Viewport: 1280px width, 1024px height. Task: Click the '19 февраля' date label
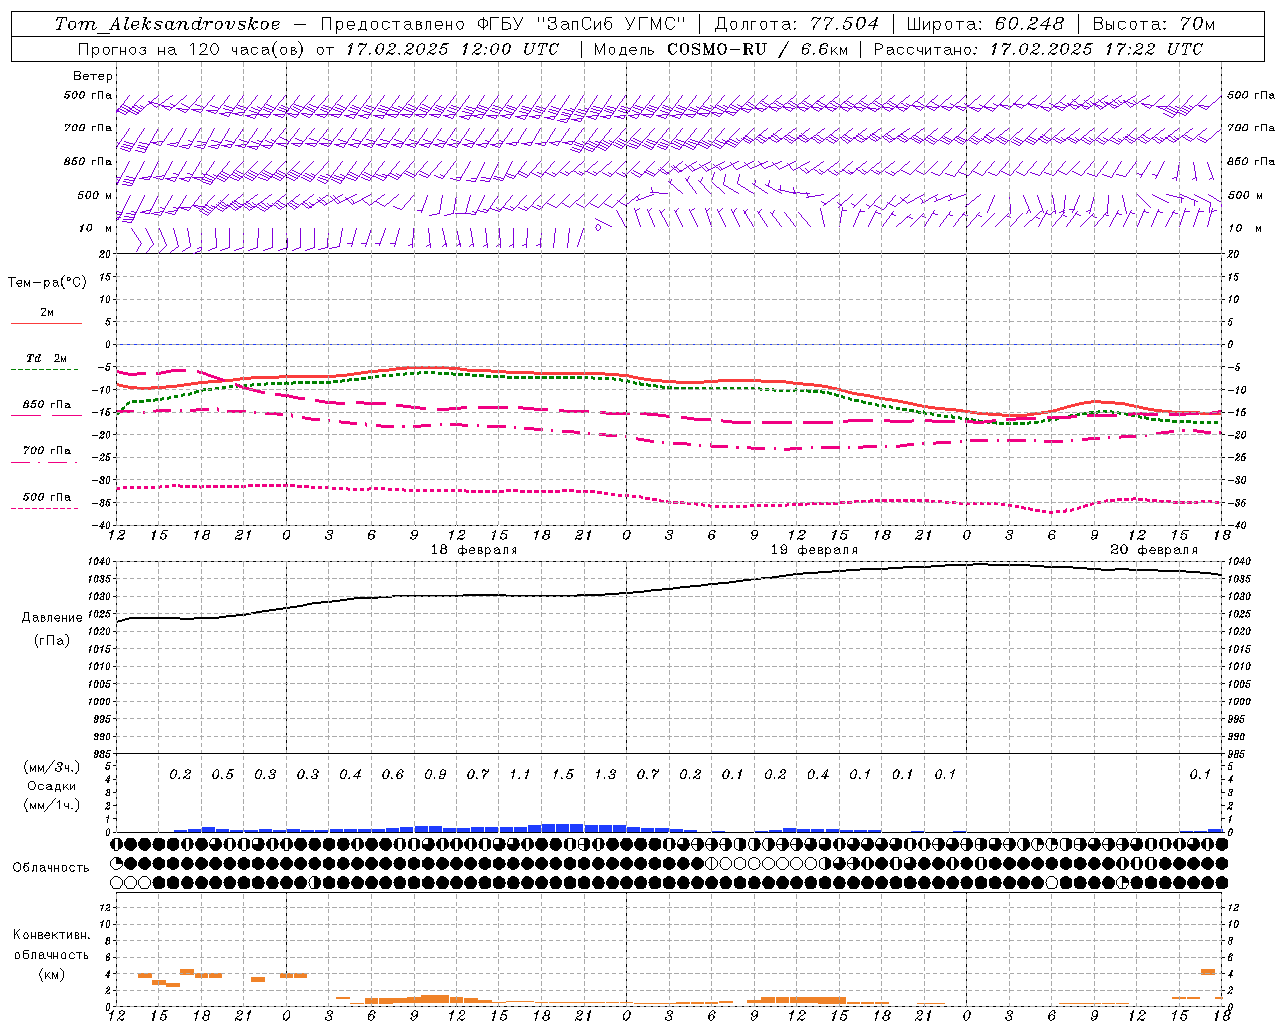click(x=814, y=550)
